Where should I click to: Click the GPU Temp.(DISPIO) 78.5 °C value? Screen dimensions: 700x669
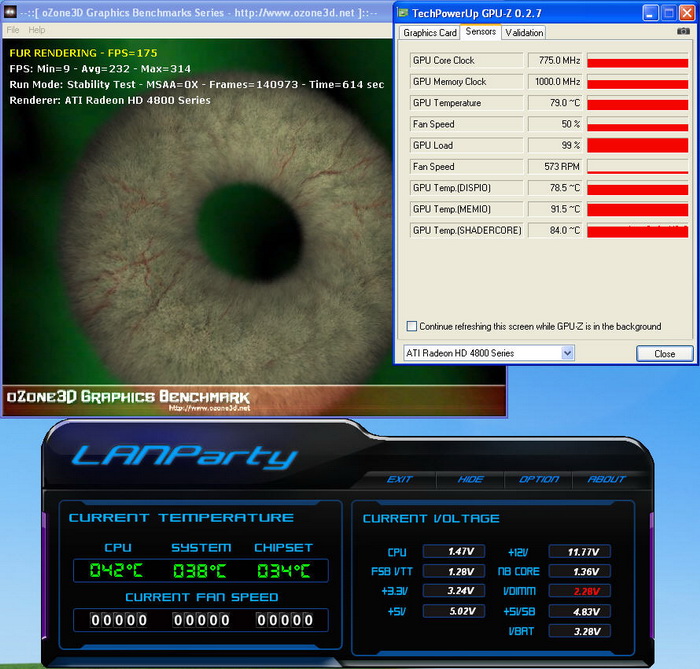point(555,188)
